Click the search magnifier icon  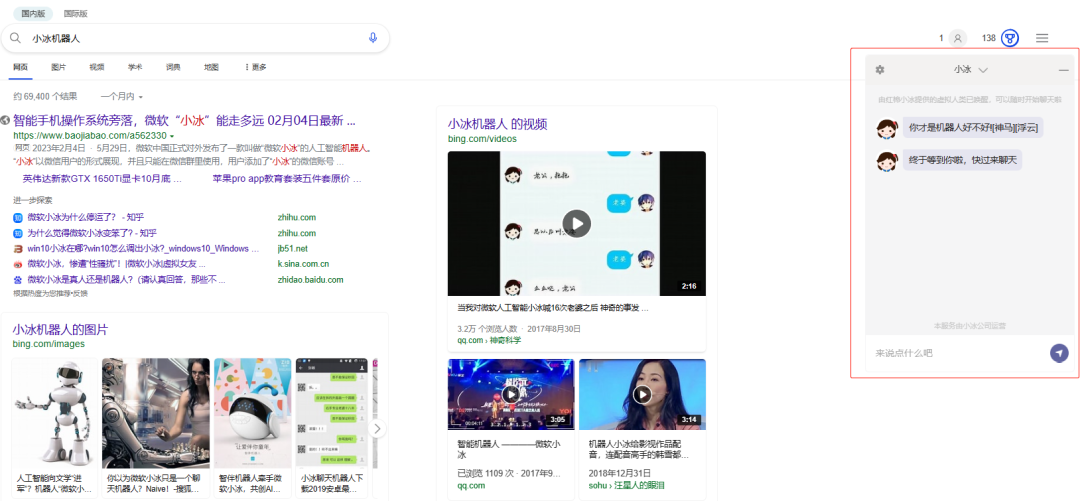[x=15, y=38]
